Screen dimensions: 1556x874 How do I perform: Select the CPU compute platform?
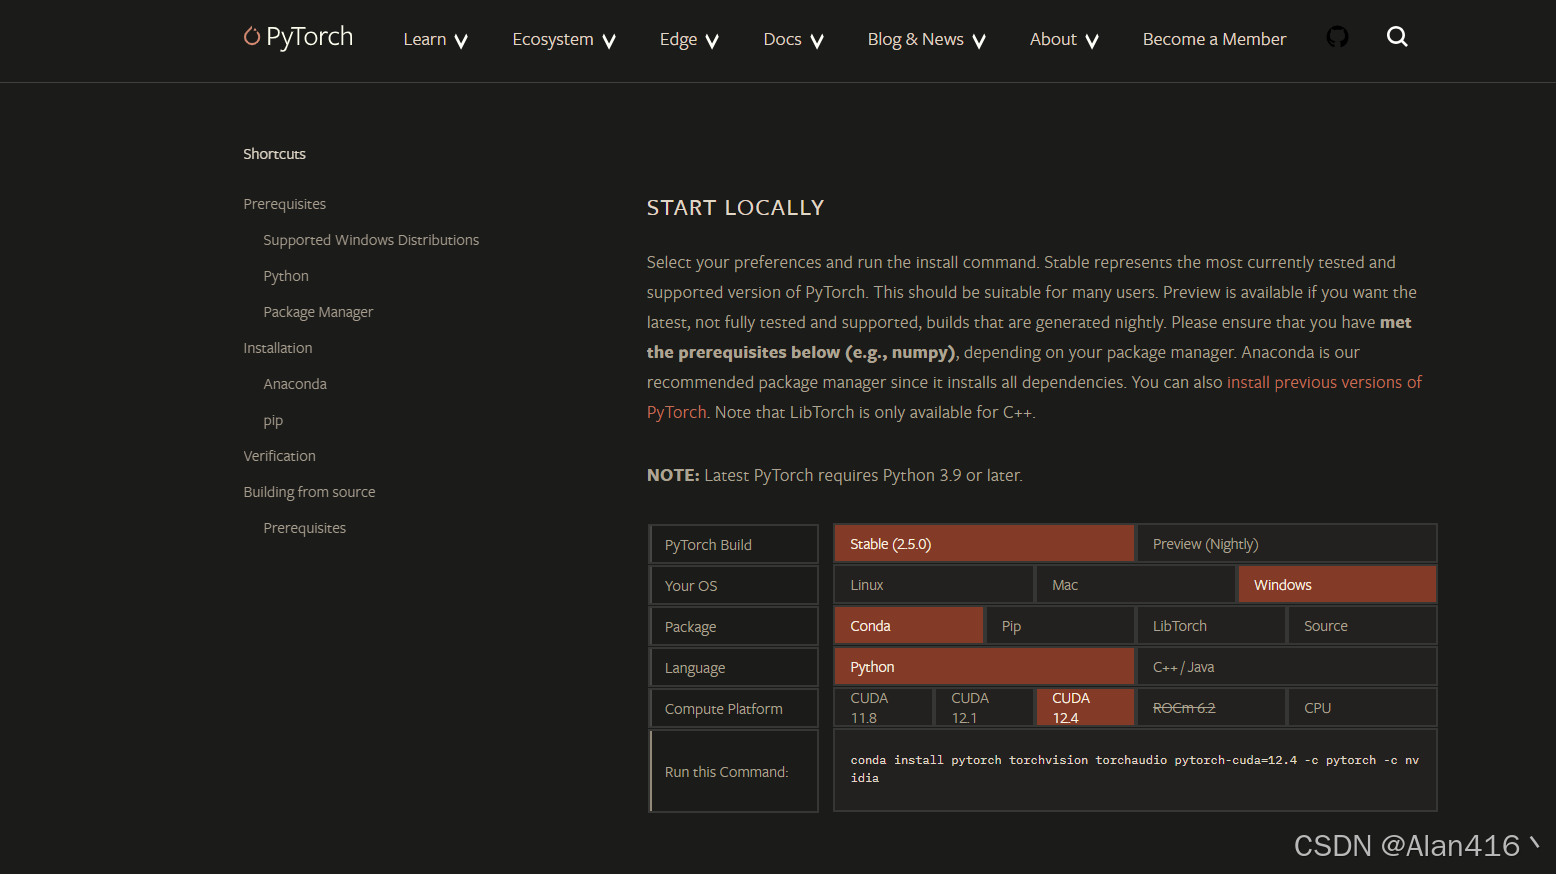1362,708
